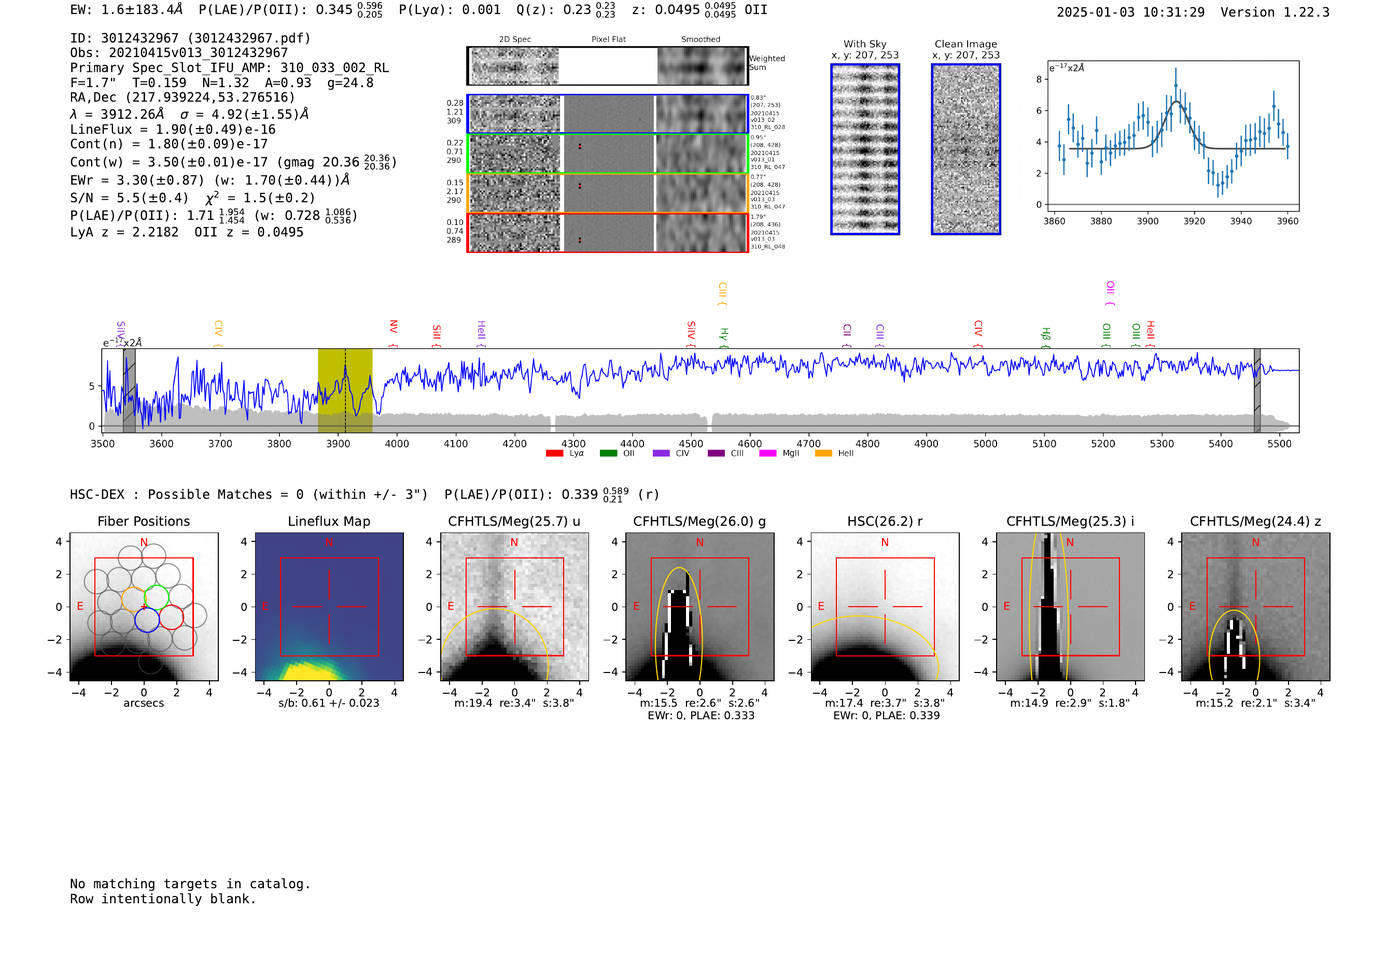The height and width of the screenshot is (953, 1400).
Task: Open the CFHTLS/Meg(25.7) u image
Action: pyautogui.click(x=514, y=607)
